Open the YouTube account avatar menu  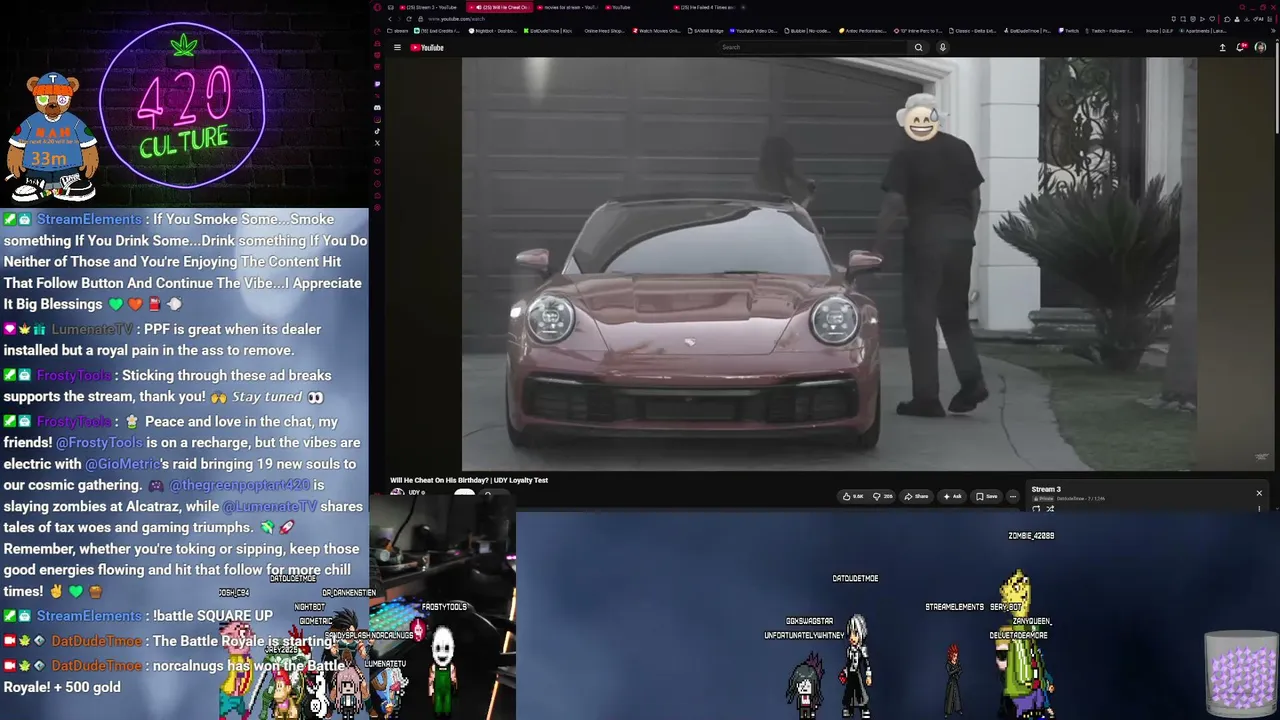pyautogui.click(x=1260, y=47)
